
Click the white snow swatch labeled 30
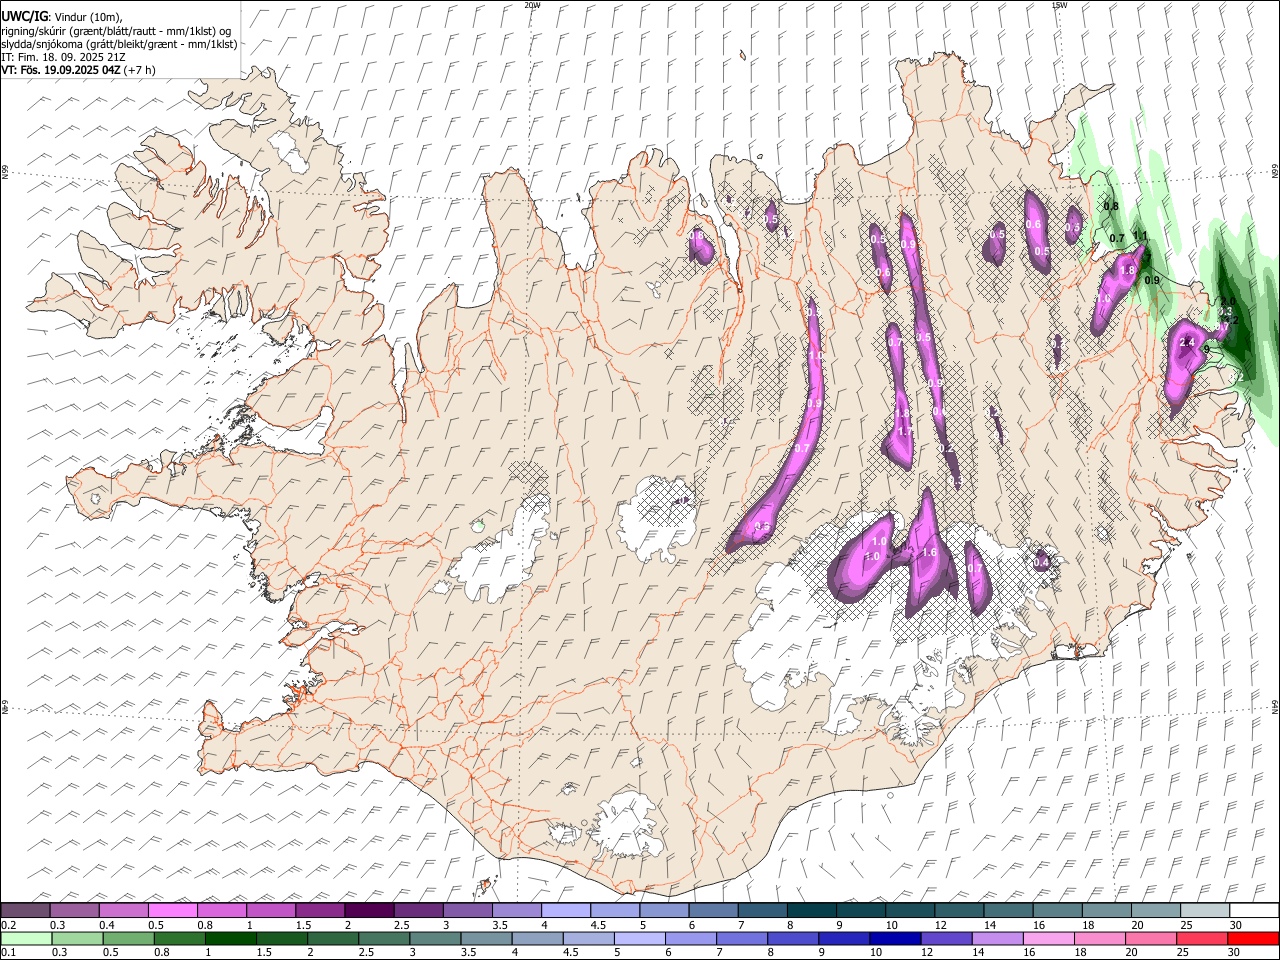1253,911
